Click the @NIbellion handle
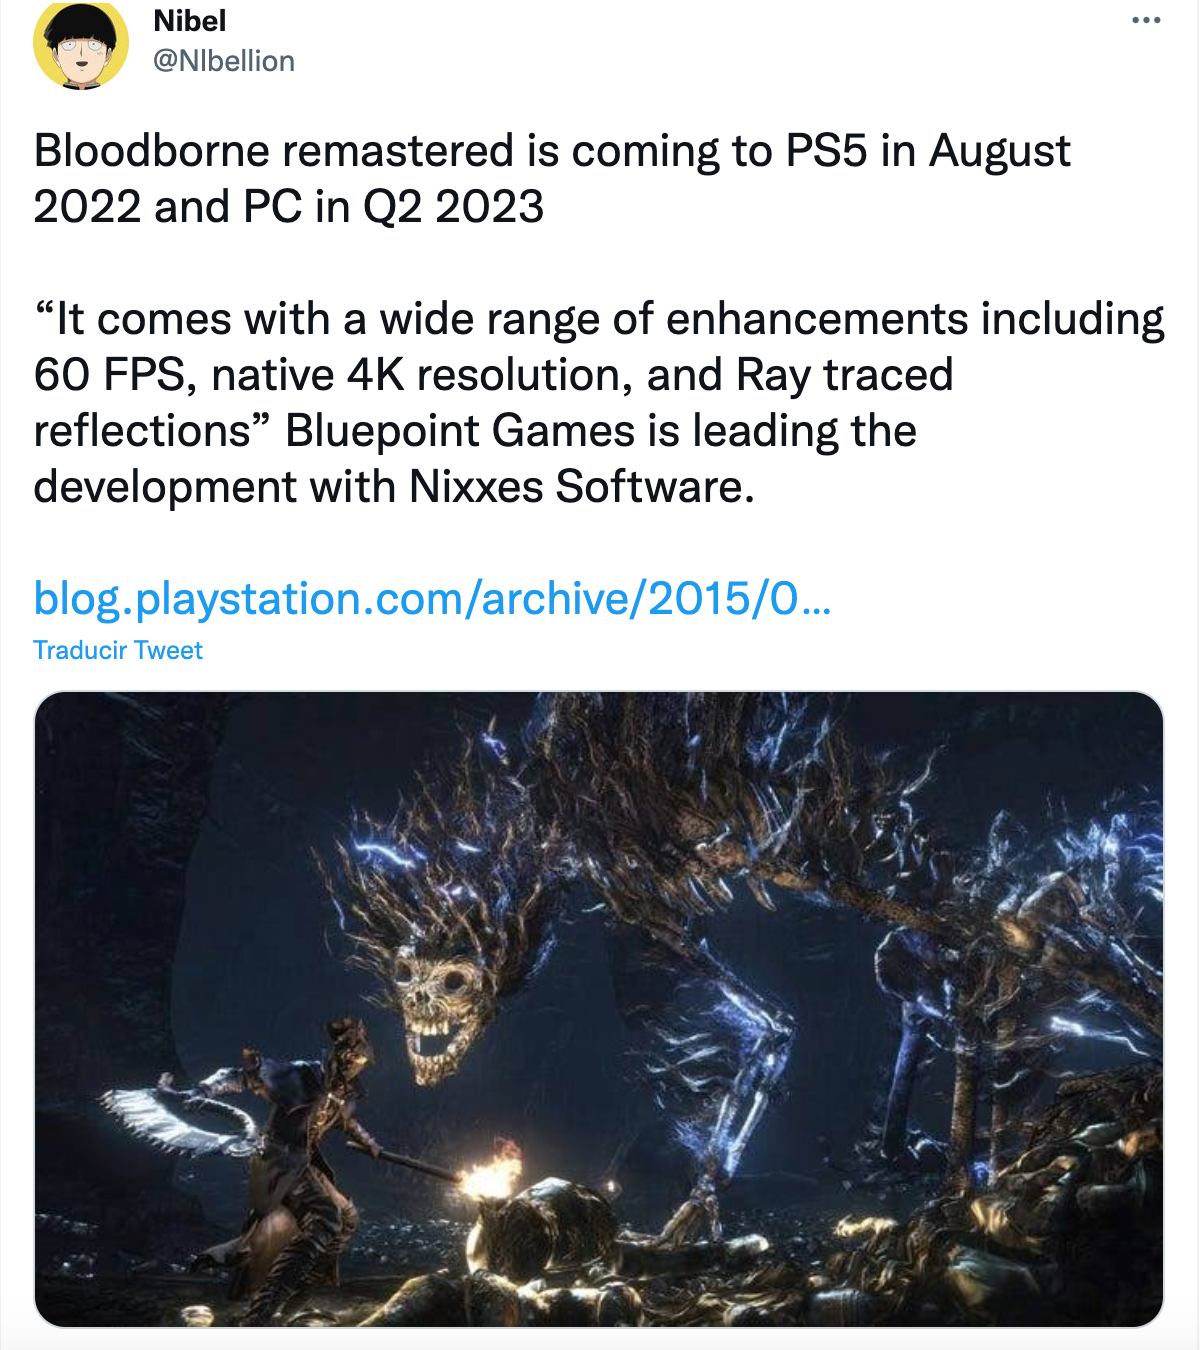Image resolution: width=1200 pixels, height=1350 pixels. (224, 61)
